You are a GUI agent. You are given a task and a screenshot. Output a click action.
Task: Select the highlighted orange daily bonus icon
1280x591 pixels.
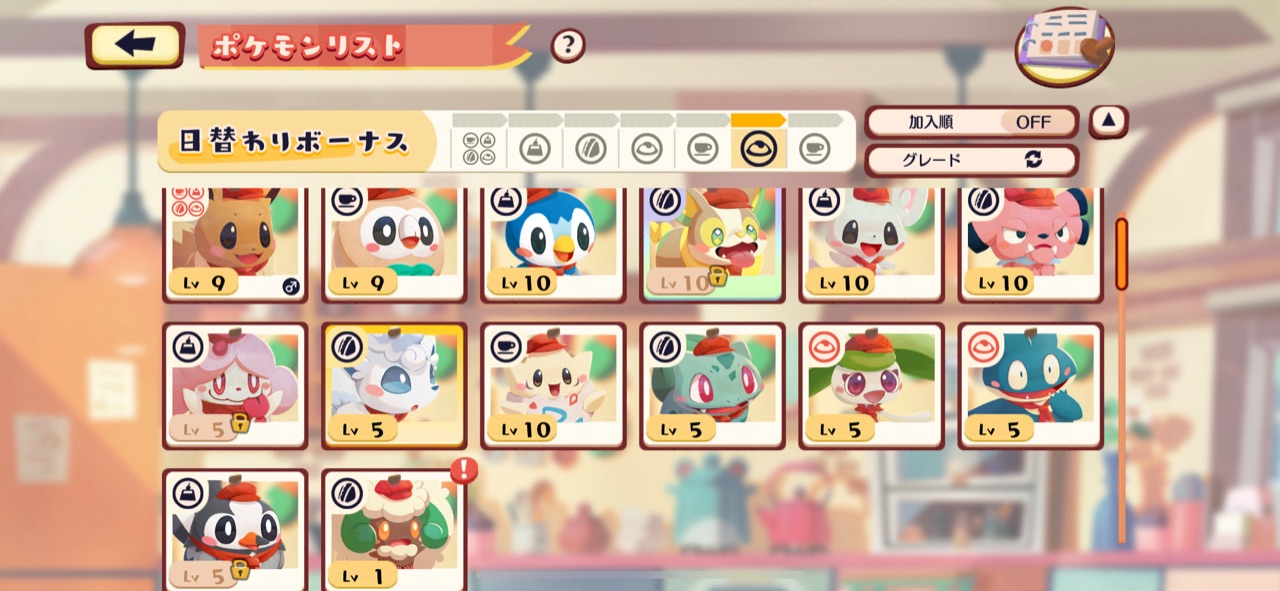click(x=759, y=149)
